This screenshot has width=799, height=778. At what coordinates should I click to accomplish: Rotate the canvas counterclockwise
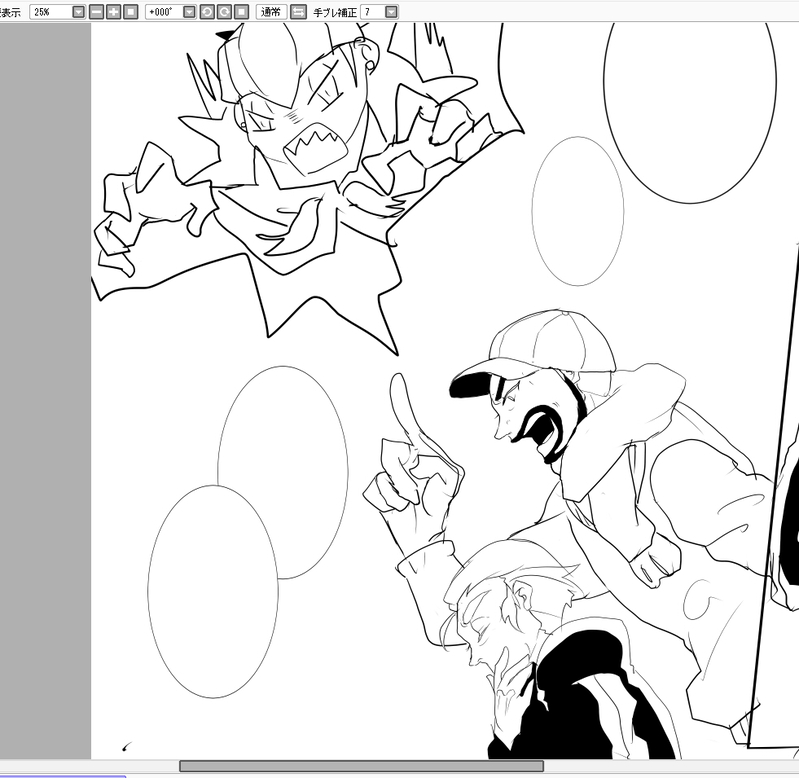(207, 12)
